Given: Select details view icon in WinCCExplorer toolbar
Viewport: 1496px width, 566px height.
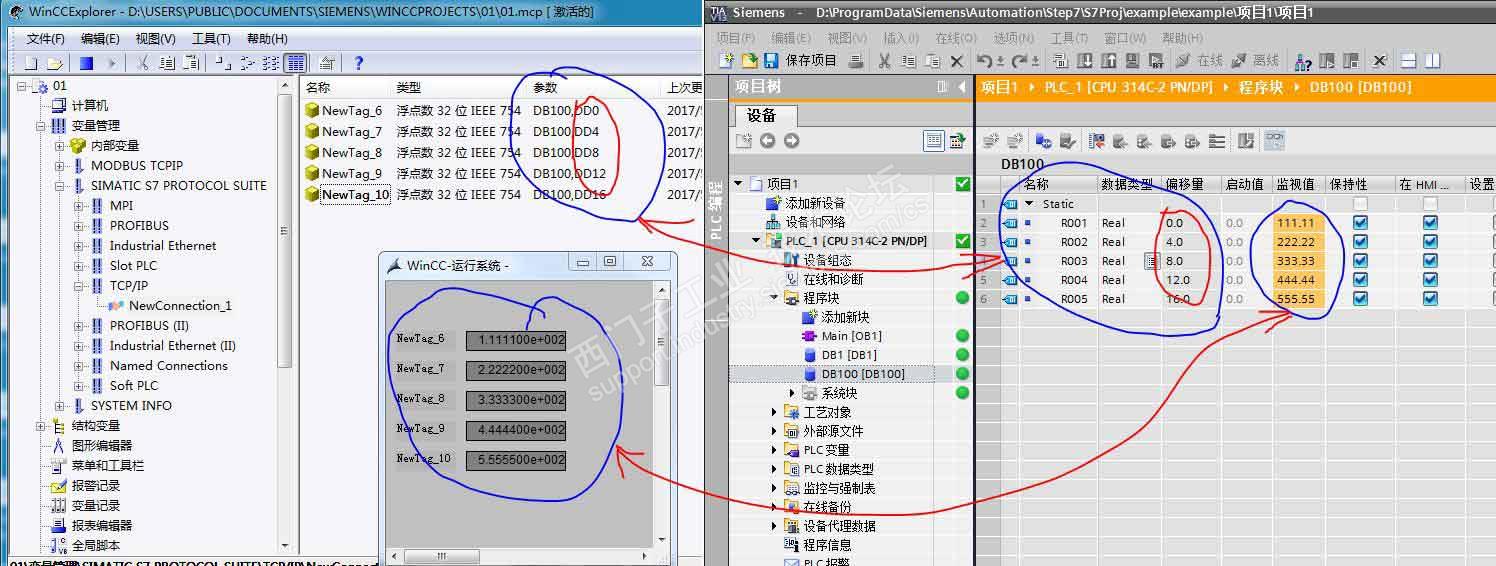Looking at the screenshot, I should (295, 63).
